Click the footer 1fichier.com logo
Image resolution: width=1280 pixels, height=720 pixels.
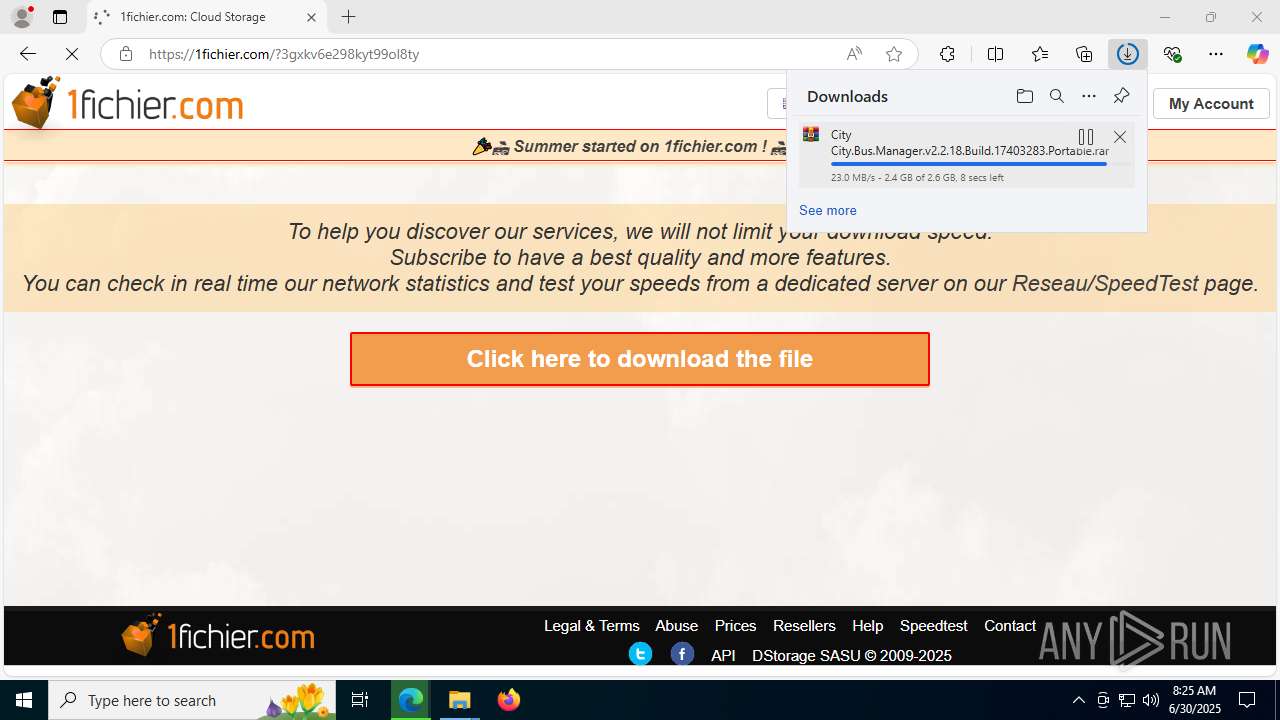coord(218,635)
